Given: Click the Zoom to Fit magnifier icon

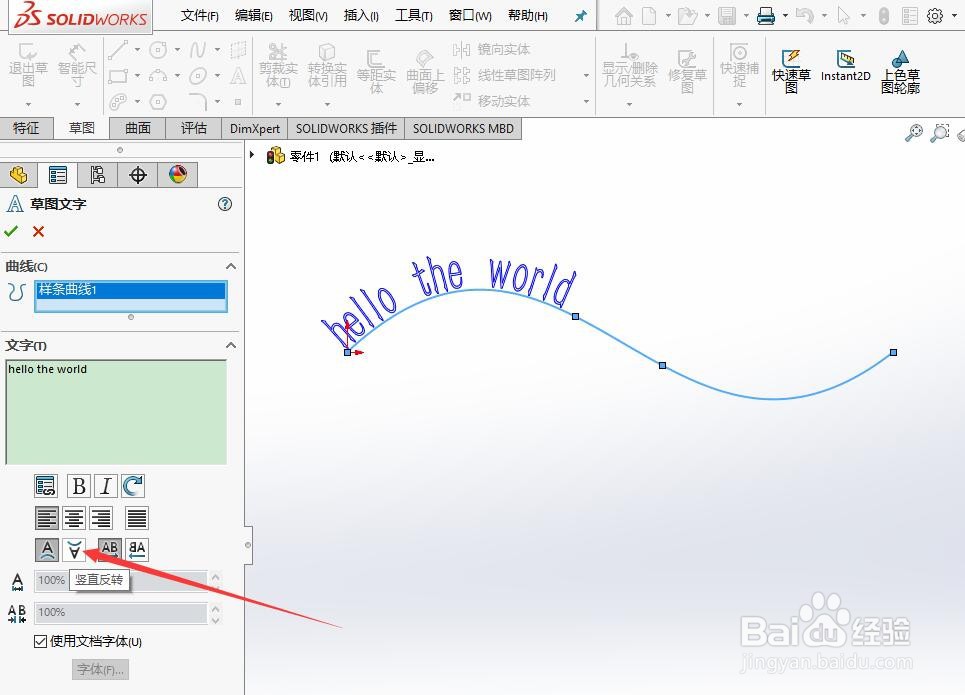Looking at the screenshot, I should (x=914, y=132).
